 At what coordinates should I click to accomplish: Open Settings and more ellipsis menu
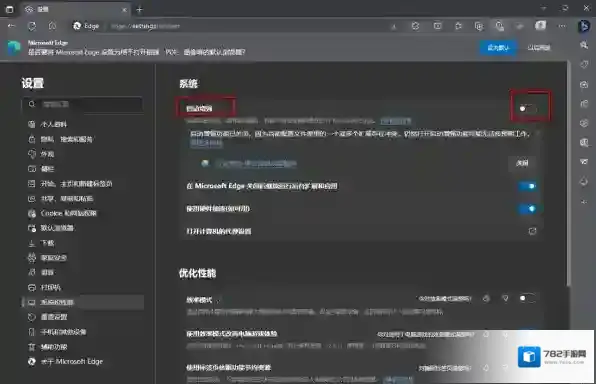(562, 26)
